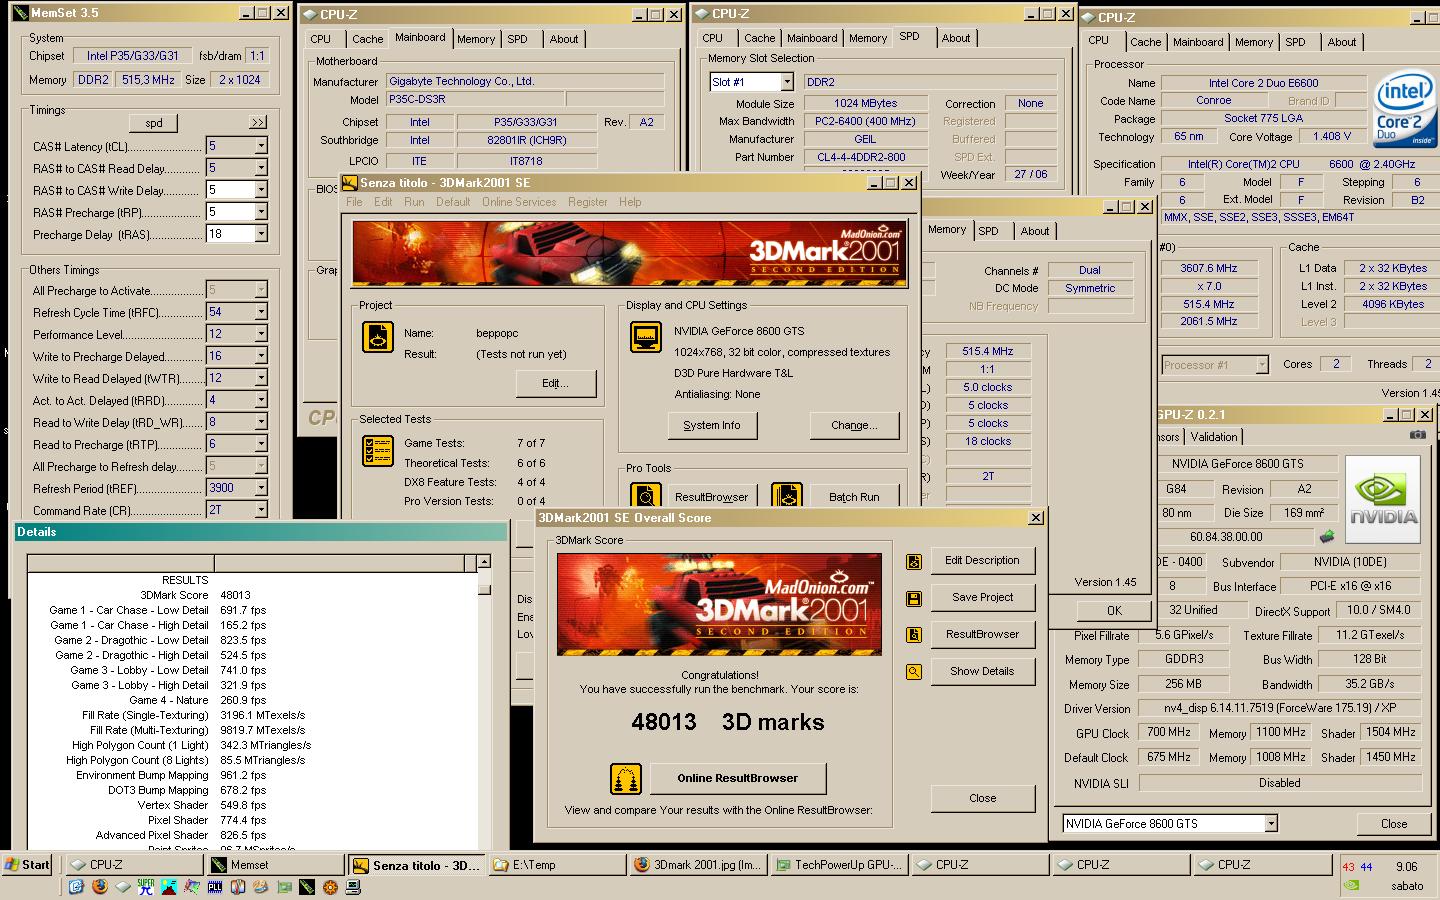
Task: Open the File menu in 3DMark2001 SE
Action: [354, 202]
